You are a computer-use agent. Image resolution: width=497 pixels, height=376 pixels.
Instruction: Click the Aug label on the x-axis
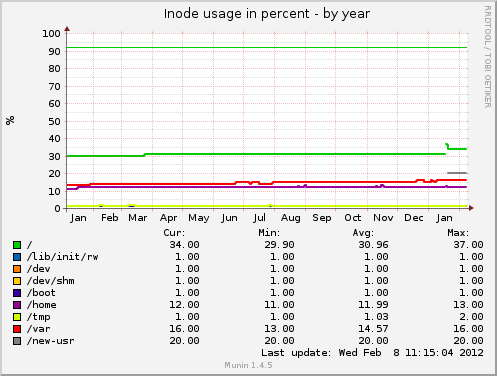click(x=290, y=218)
